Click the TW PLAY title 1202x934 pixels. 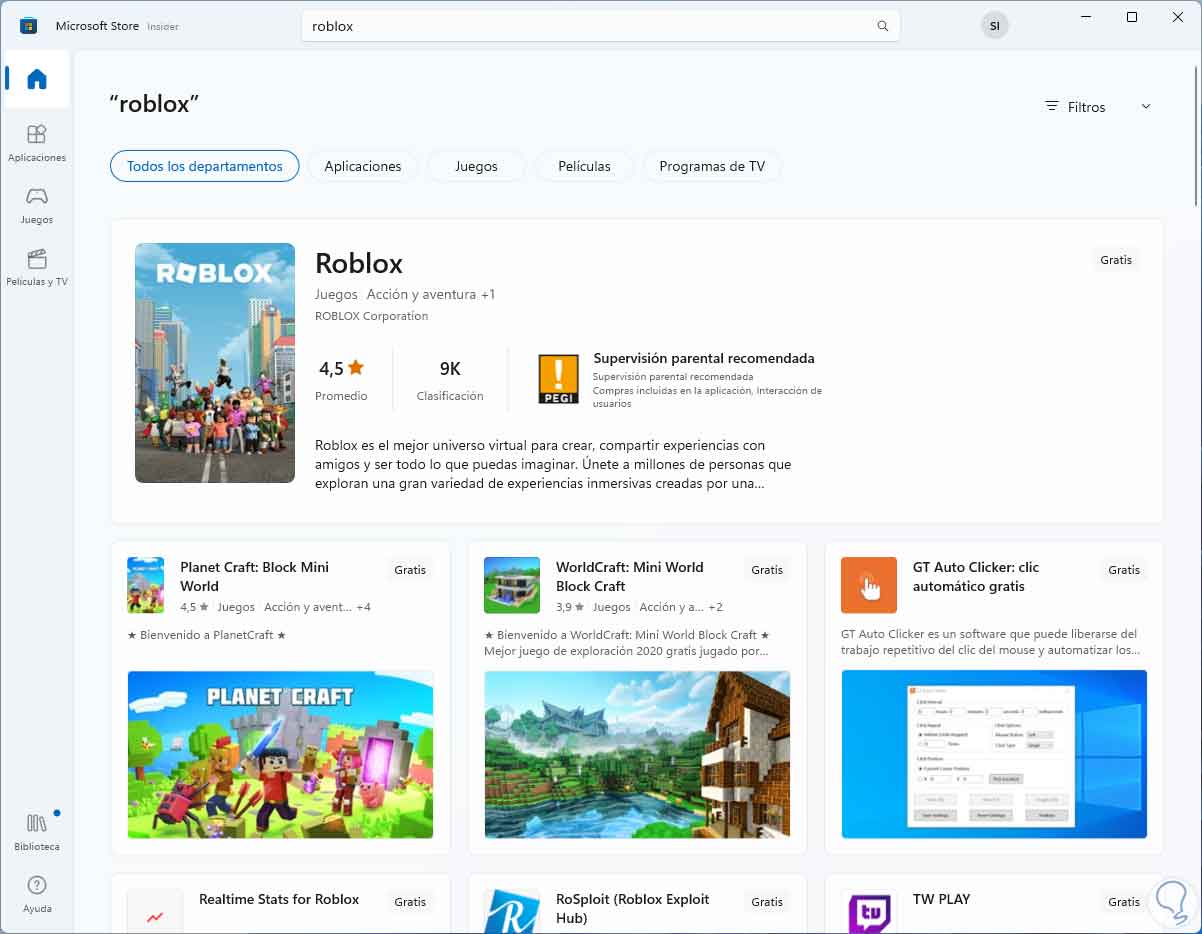coord(942,899)
